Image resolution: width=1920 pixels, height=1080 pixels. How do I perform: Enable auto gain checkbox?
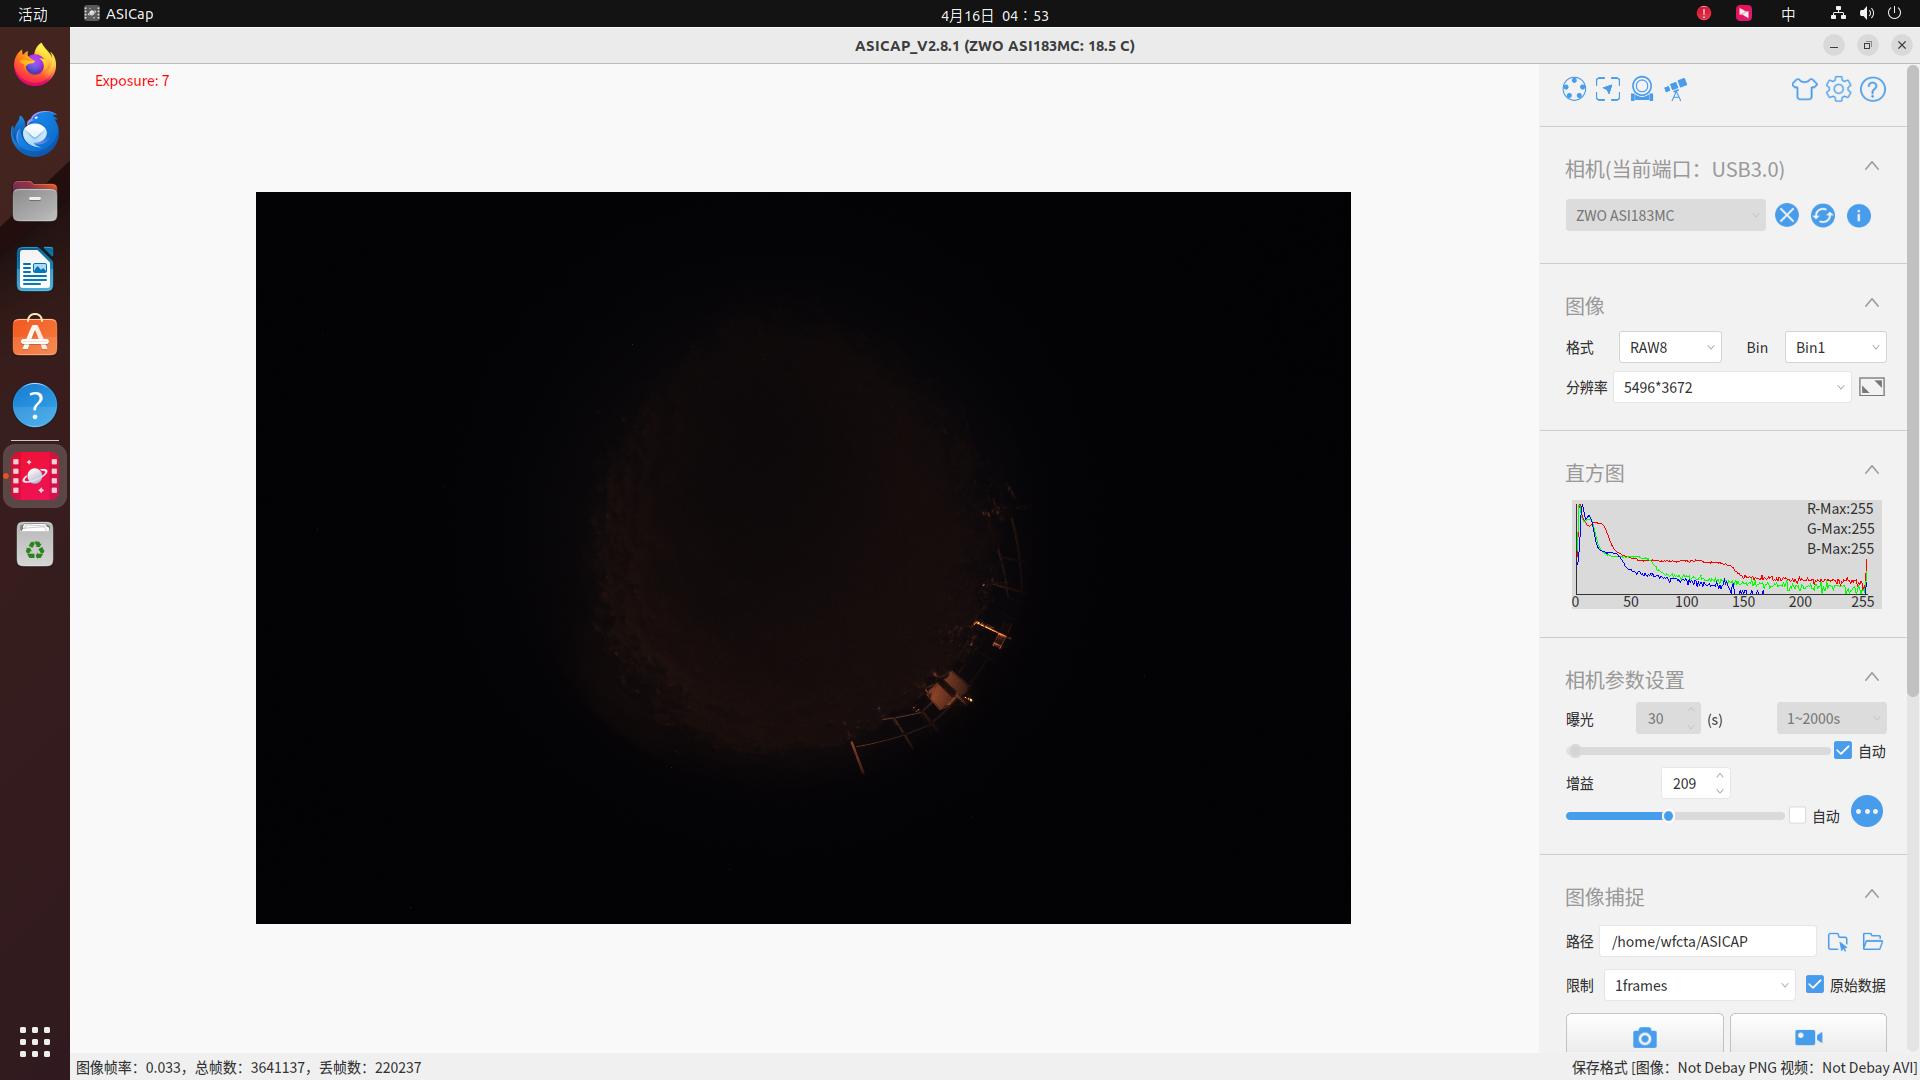tap(1798, 815)
